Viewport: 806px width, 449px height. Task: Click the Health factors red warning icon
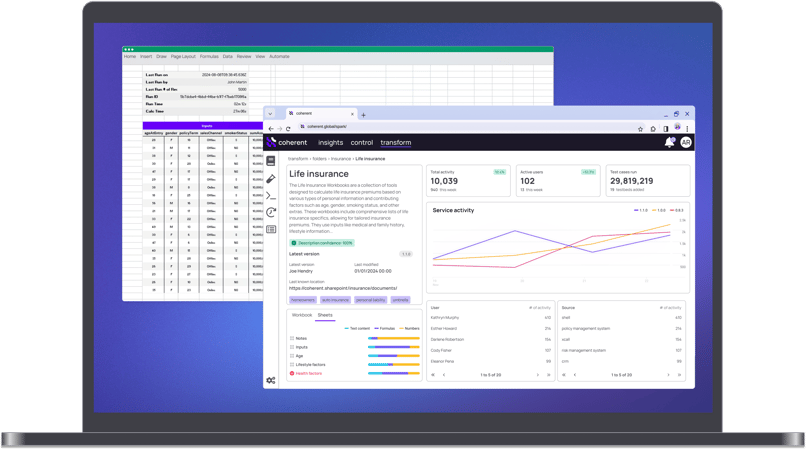[292, 373]
